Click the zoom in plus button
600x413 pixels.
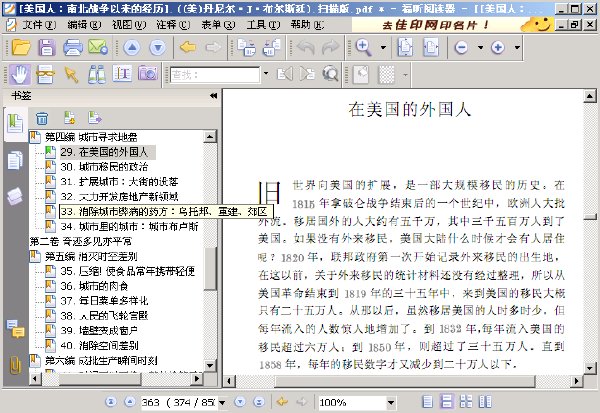497,47
